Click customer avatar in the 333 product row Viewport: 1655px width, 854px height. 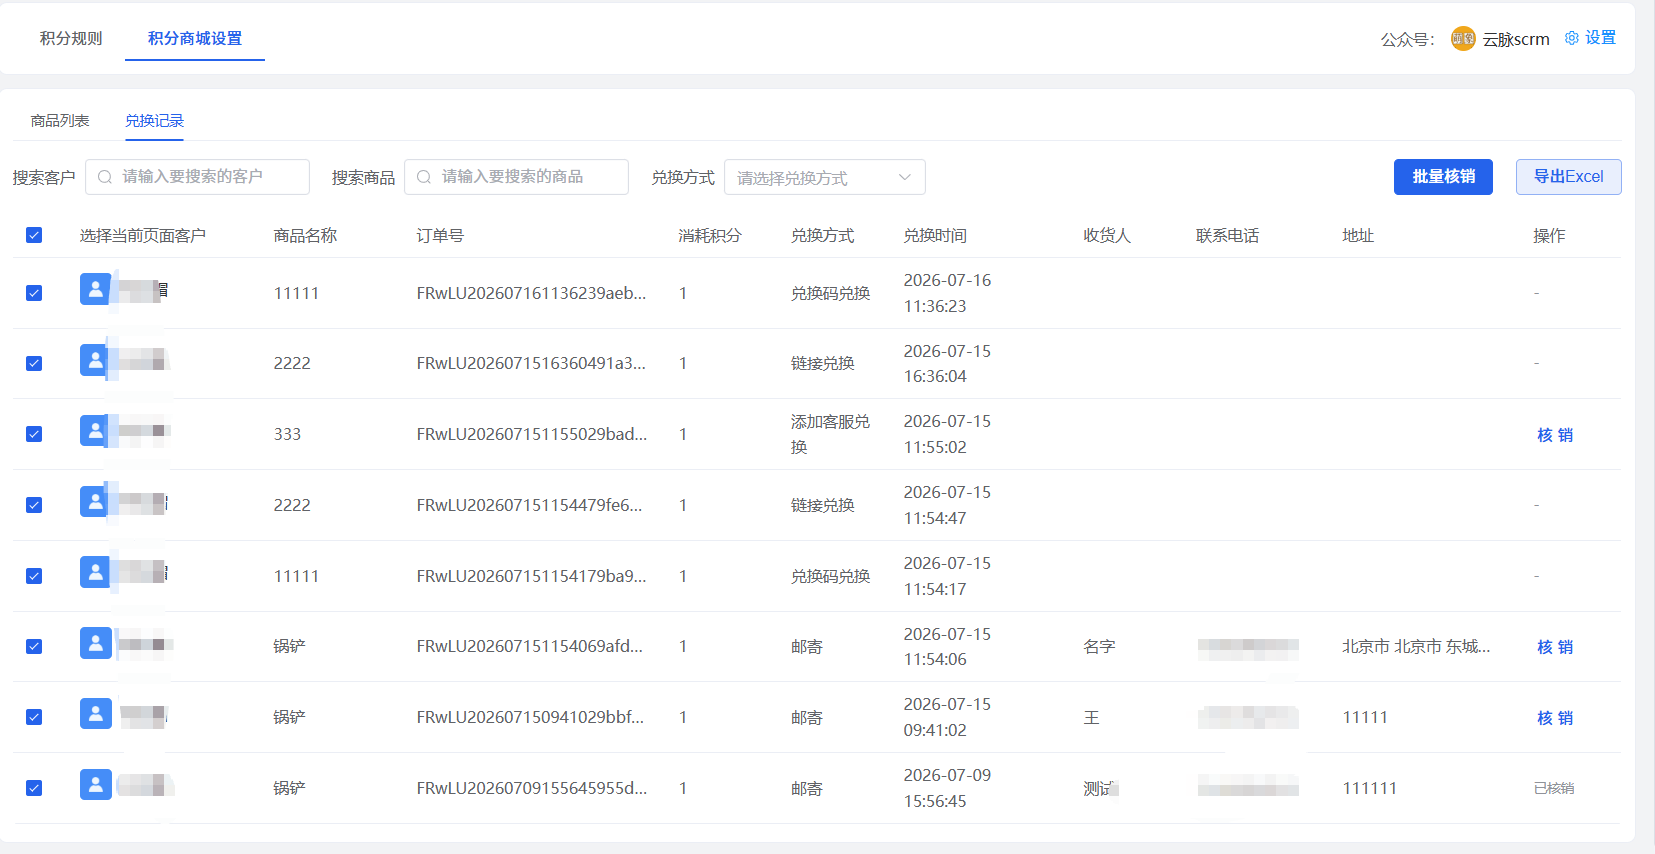pyautogui.click(x=95, y=431)
